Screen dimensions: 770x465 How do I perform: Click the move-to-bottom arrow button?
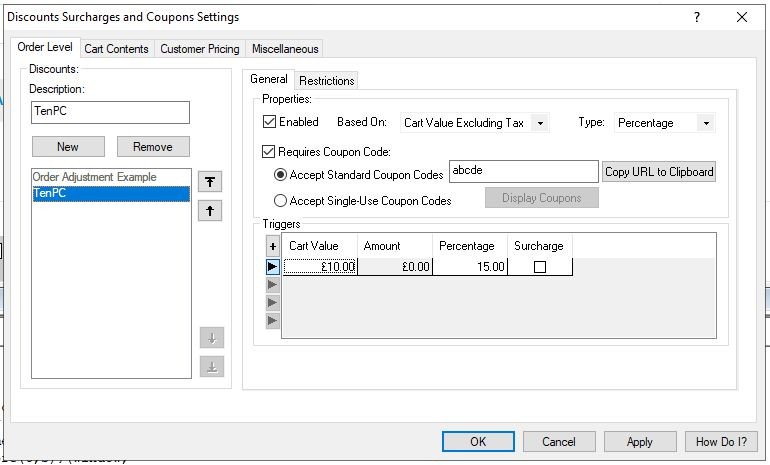(x=210, y=367)
